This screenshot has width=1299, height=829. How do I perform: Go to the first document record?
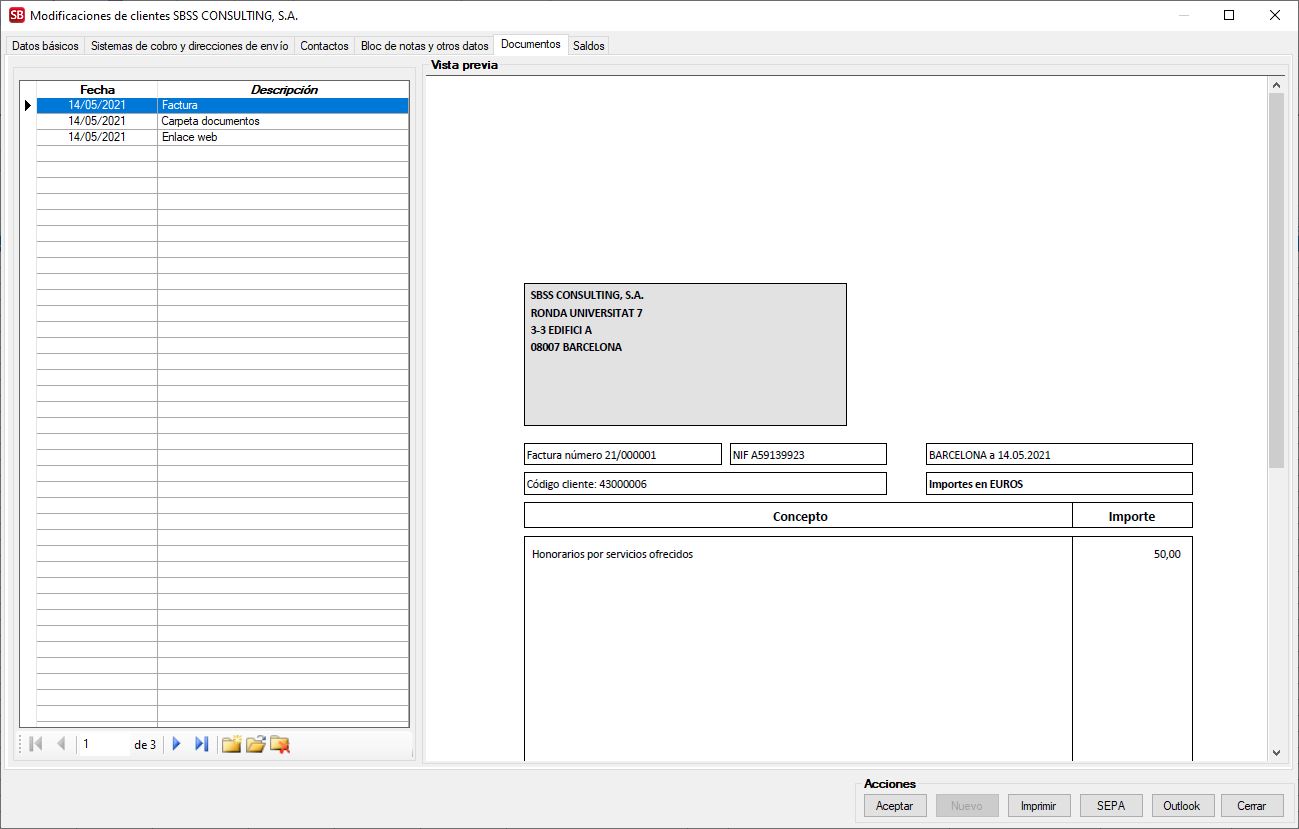pyautogui.click(x=36, y=744)
